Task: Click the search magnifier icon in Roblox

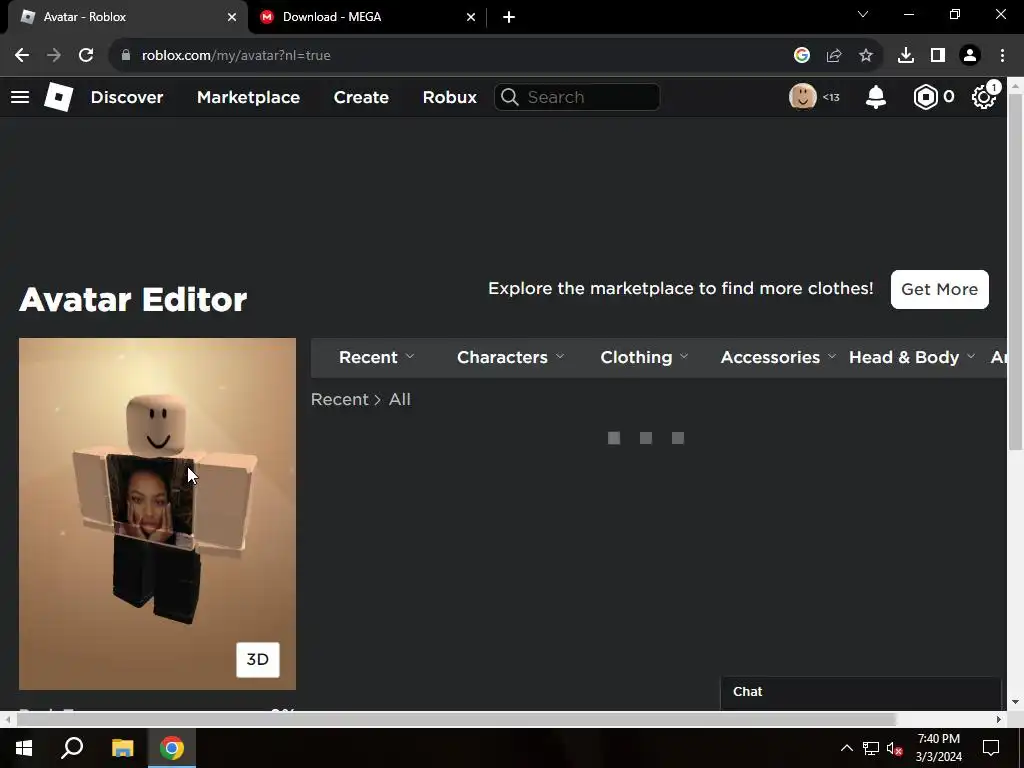Action: (x=510, y=97)
